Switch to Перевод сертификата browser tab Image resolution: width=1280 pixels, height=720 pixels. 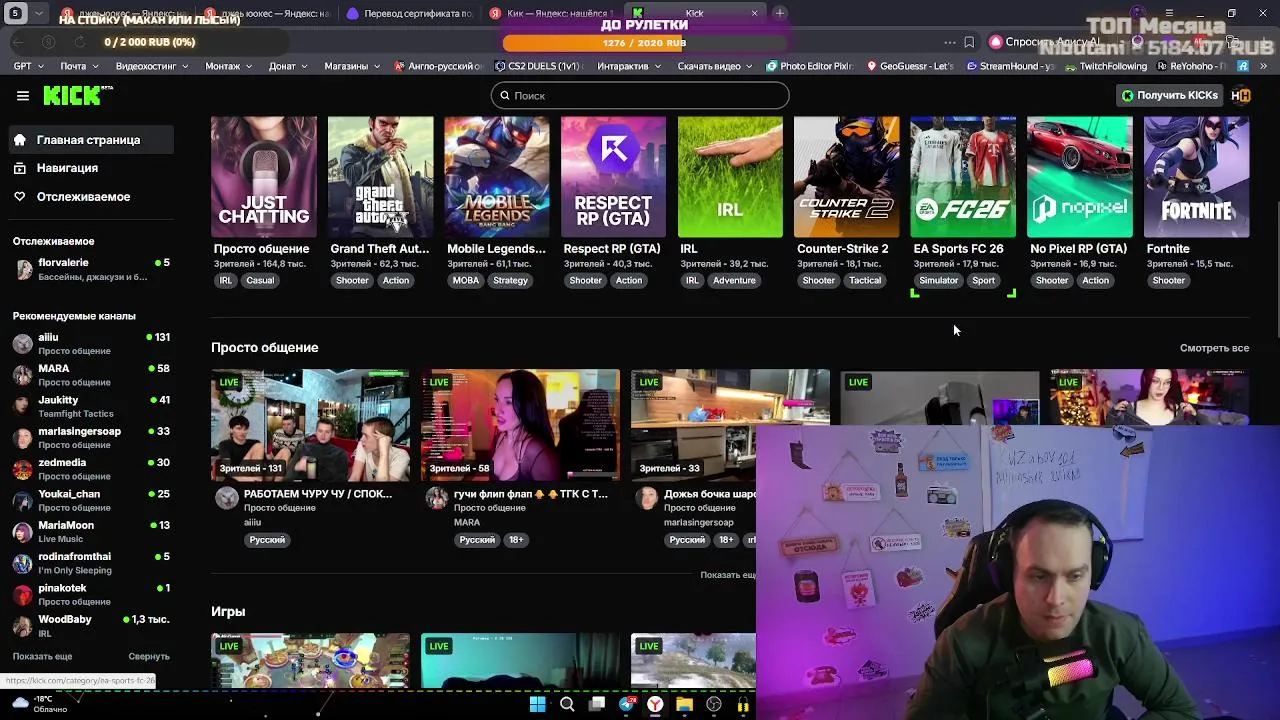coord(408,13)
